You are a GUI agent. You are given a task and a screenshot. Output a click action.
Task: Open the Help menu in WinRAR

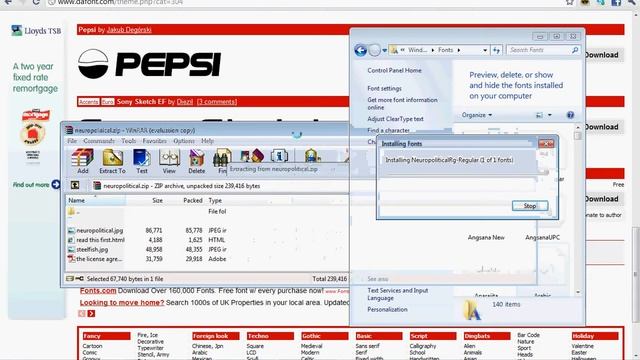[x=207, y=141]
